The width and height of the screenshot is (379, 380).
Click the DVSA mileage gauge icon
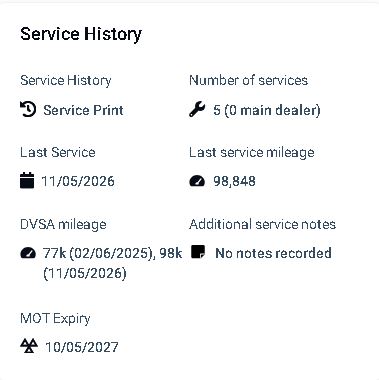28,253
